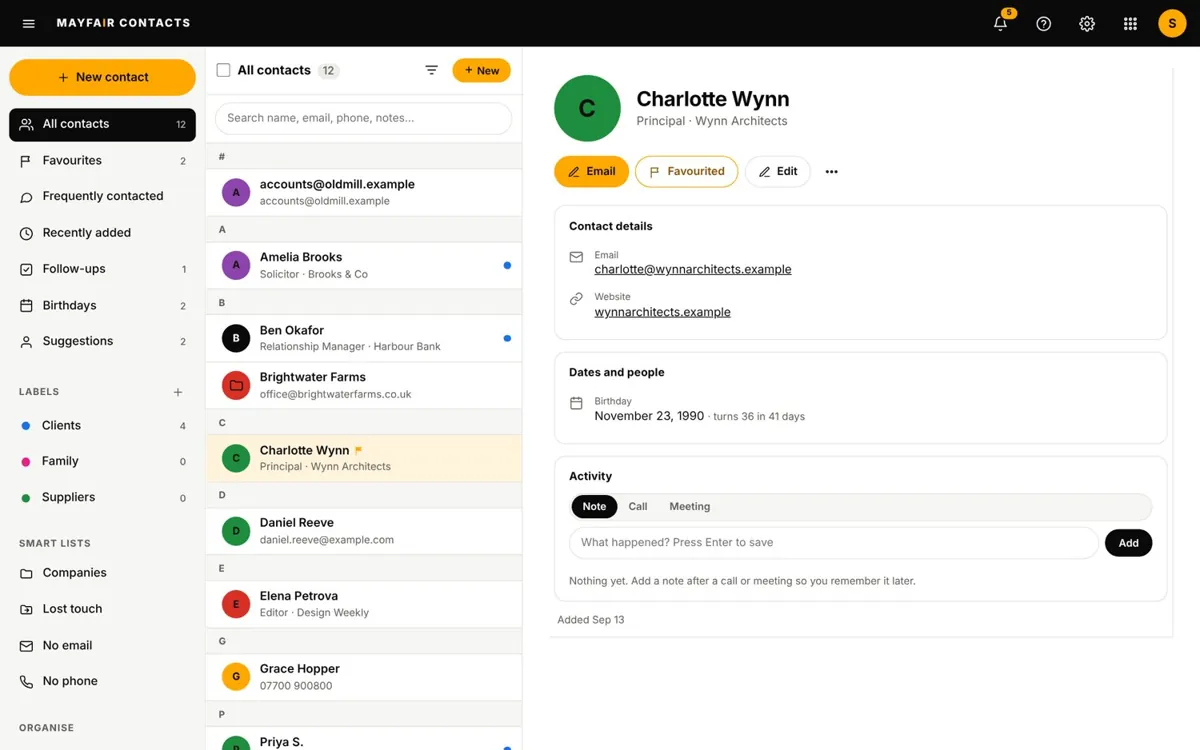The height and width of the screenshot is (750, 1200).
Task: Open the help question mark icon
Action: tap(1043, 23)
